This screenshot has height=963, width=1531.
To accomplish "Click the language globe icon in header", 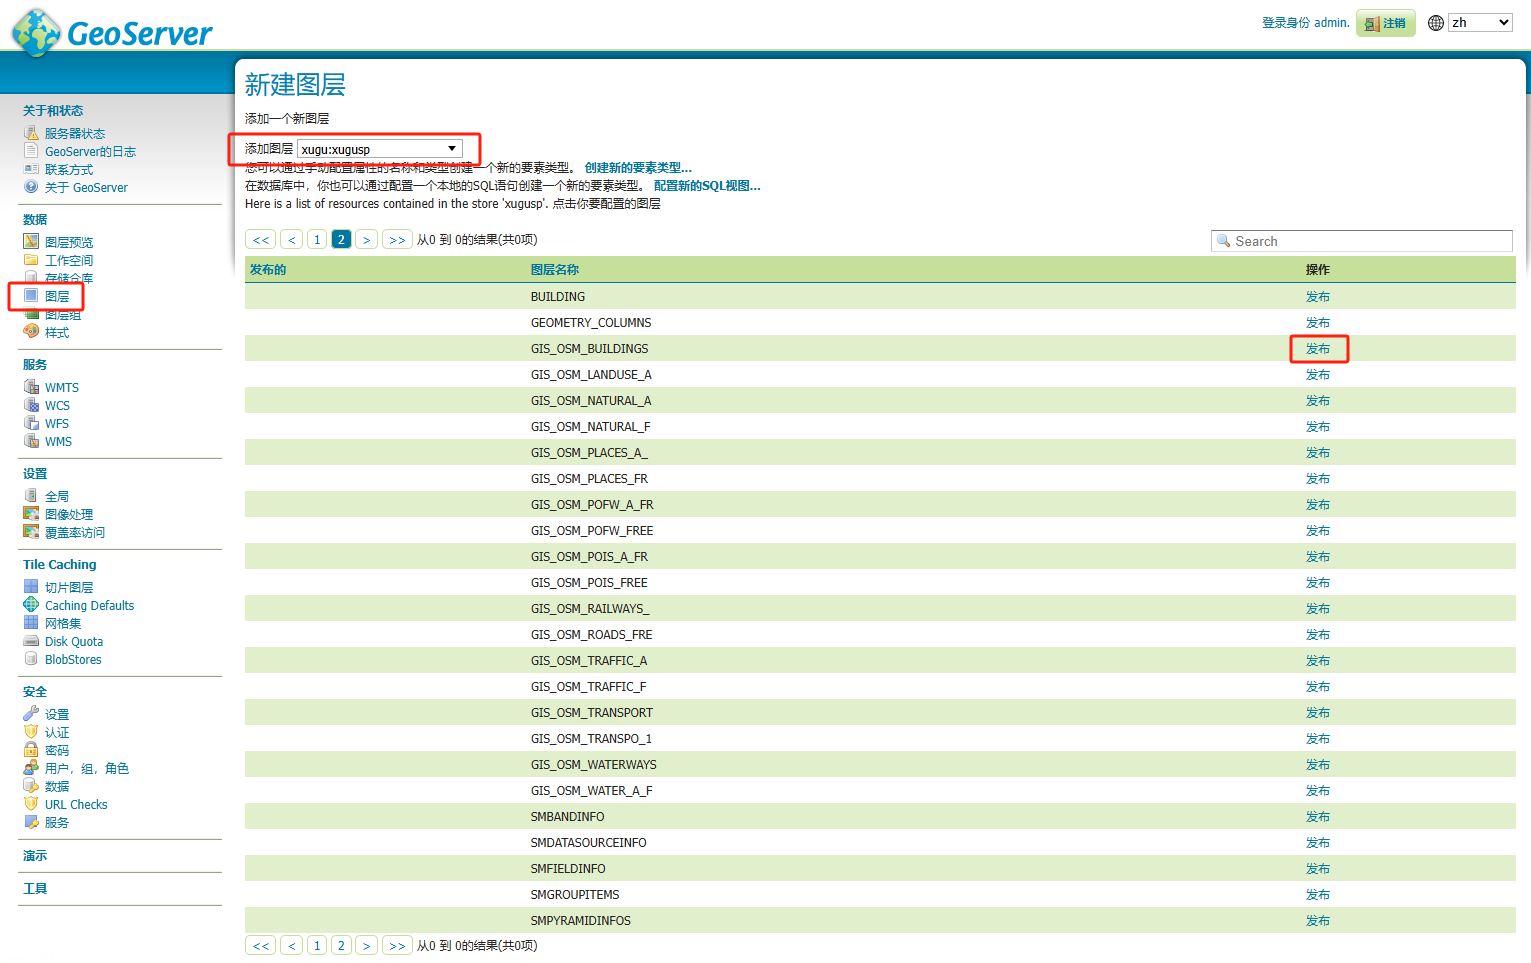I will click(1436, 23).
